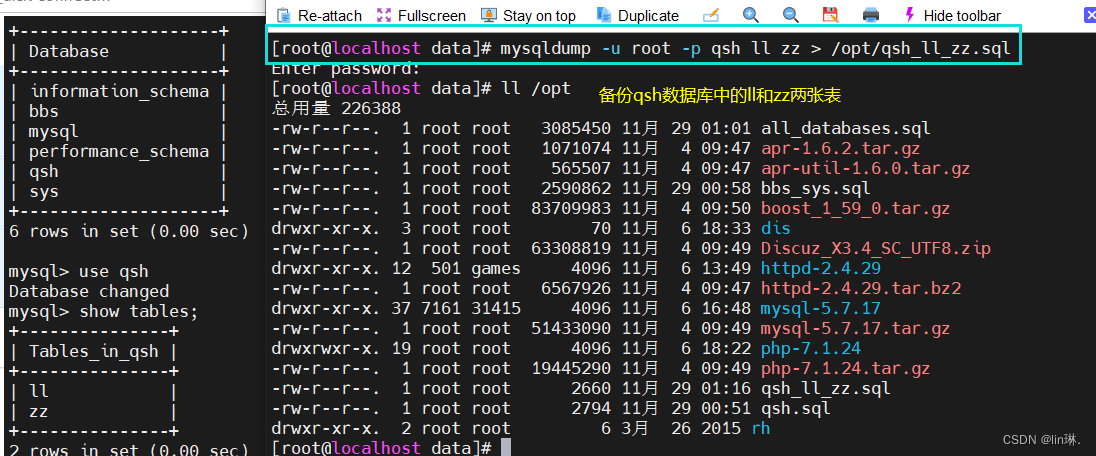Click the Database header in left window

click(x=68, y=52)
